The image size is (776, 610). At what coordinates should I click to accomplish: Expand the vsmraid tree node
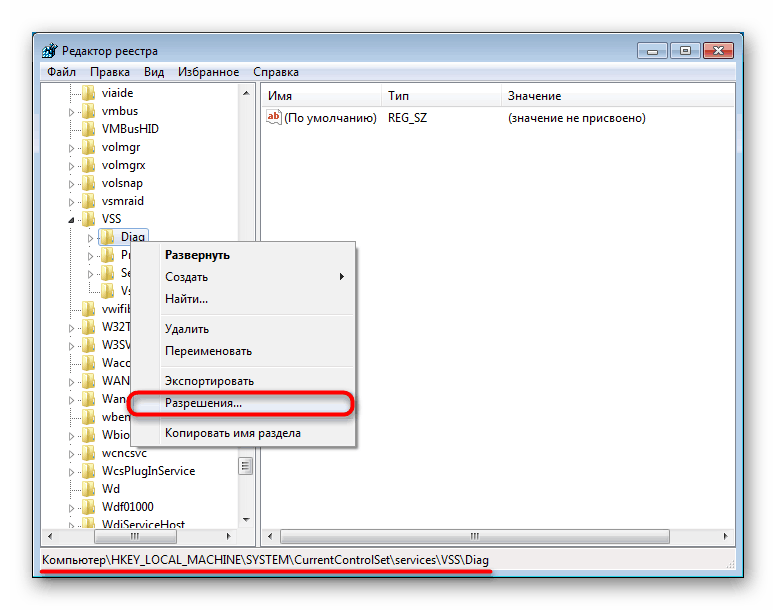point(71,202)
